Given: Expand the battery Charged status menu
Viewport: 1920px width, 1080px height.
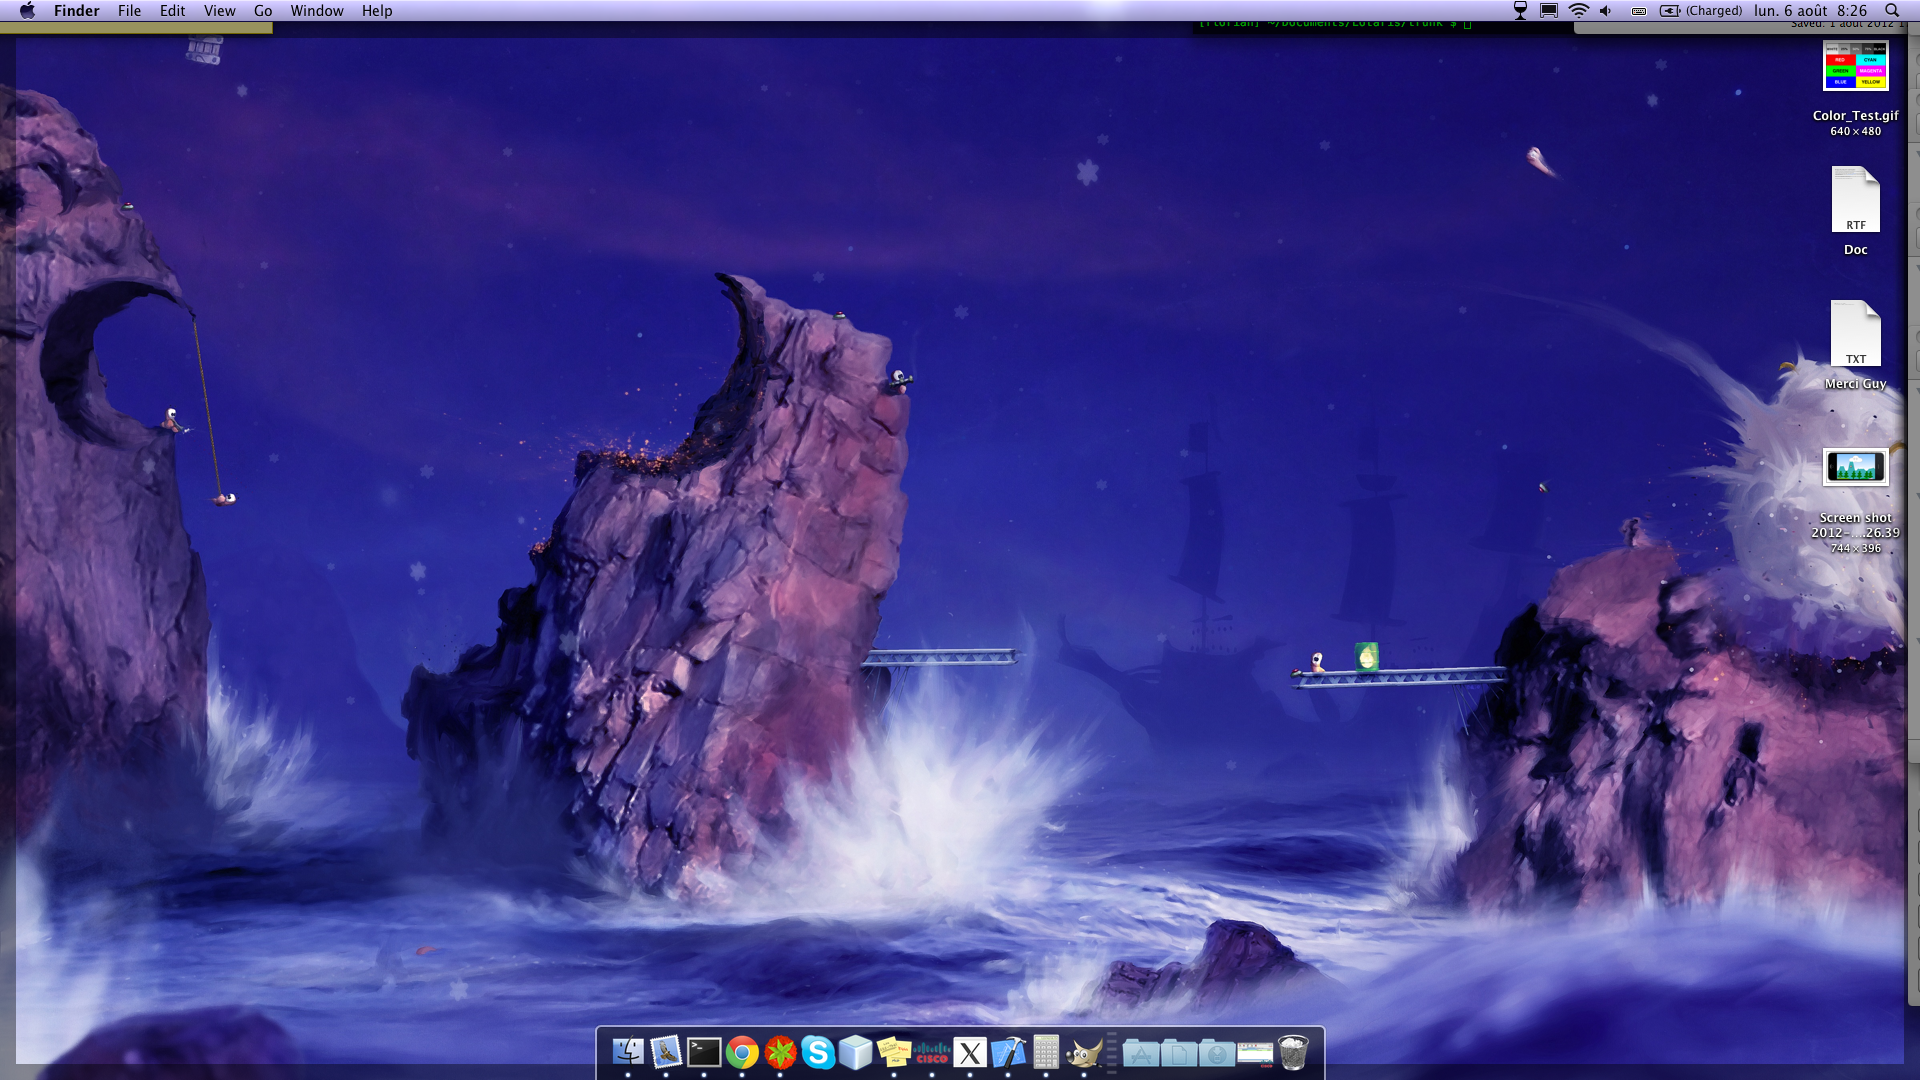Looking at the screenshot, I should (1701, 11).
